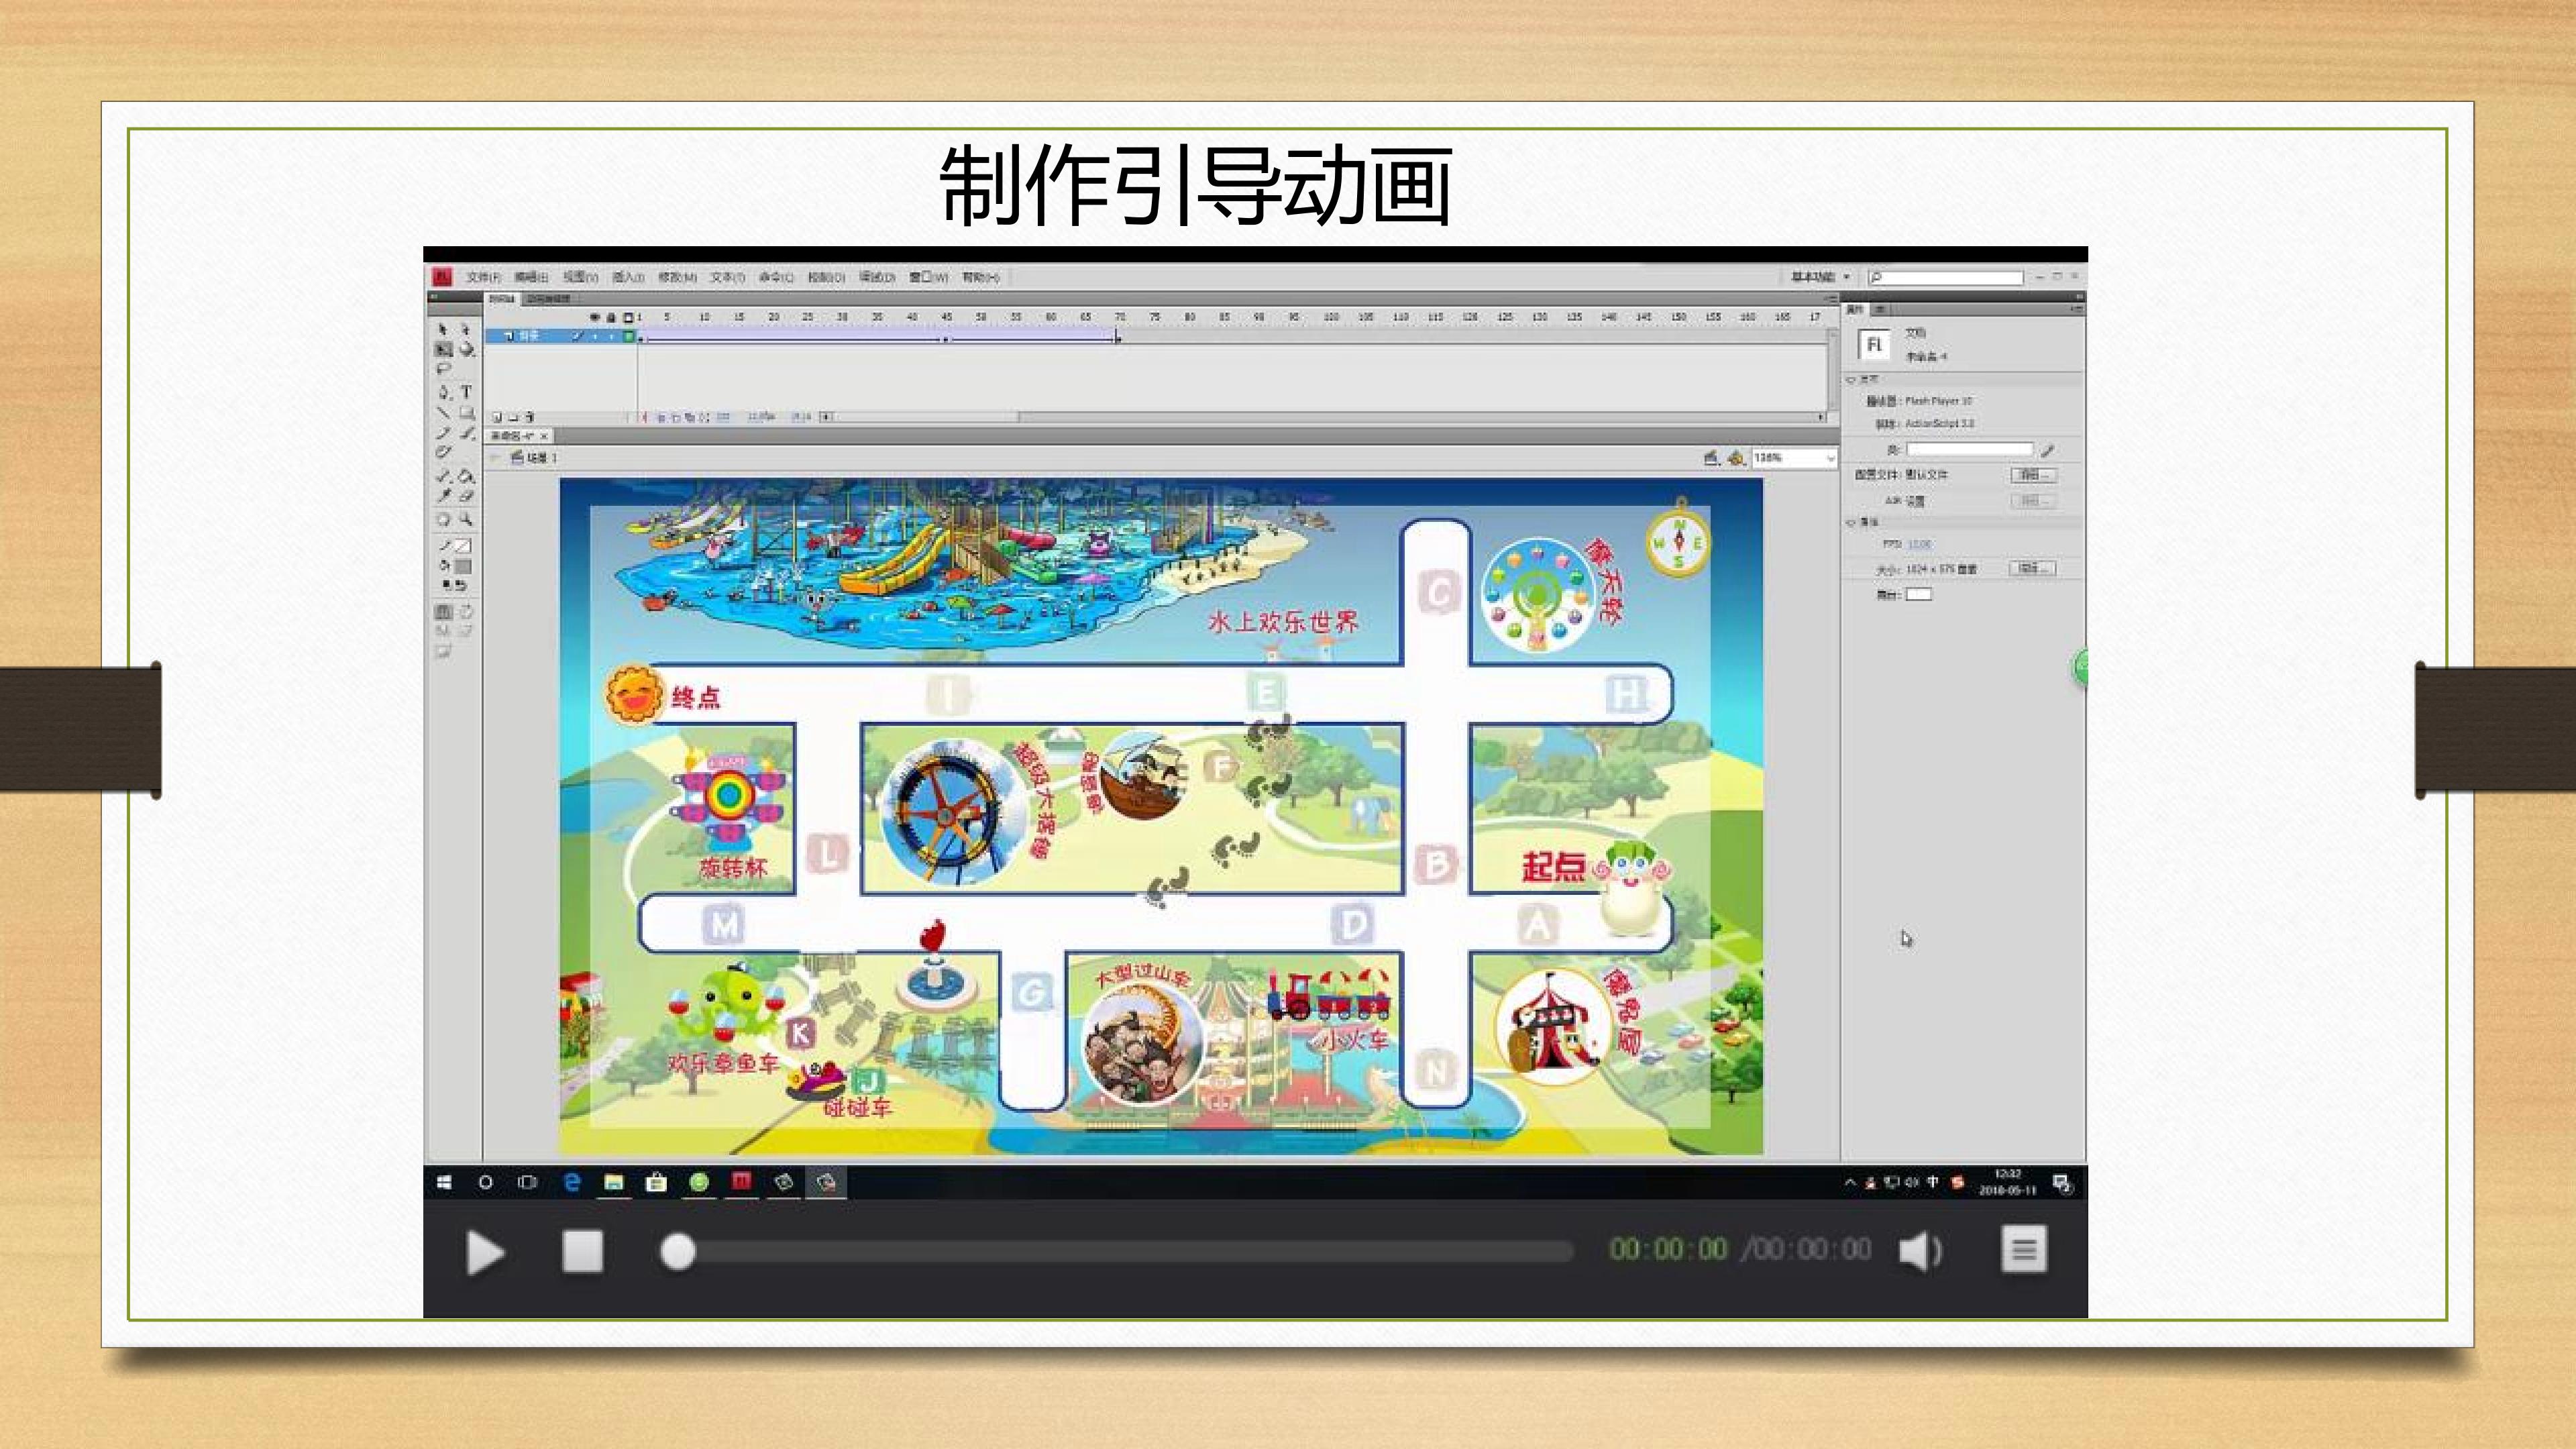Toggle the outline box column in timeline header
This screenshot has width=2576, height=1449.
[x=628, y=317]
